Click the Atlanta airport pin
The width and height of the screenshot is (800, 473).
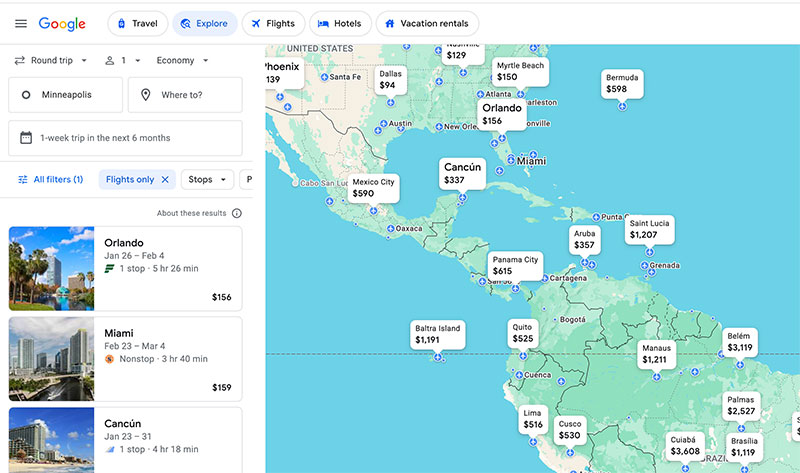pos(480,94)
